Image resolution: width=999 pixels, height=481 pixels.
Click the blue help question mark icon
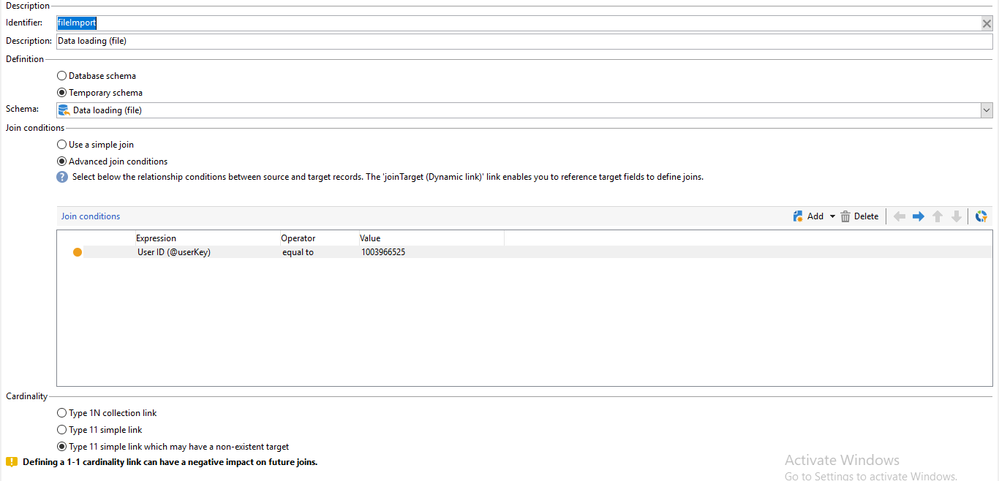tap(62, 177)
